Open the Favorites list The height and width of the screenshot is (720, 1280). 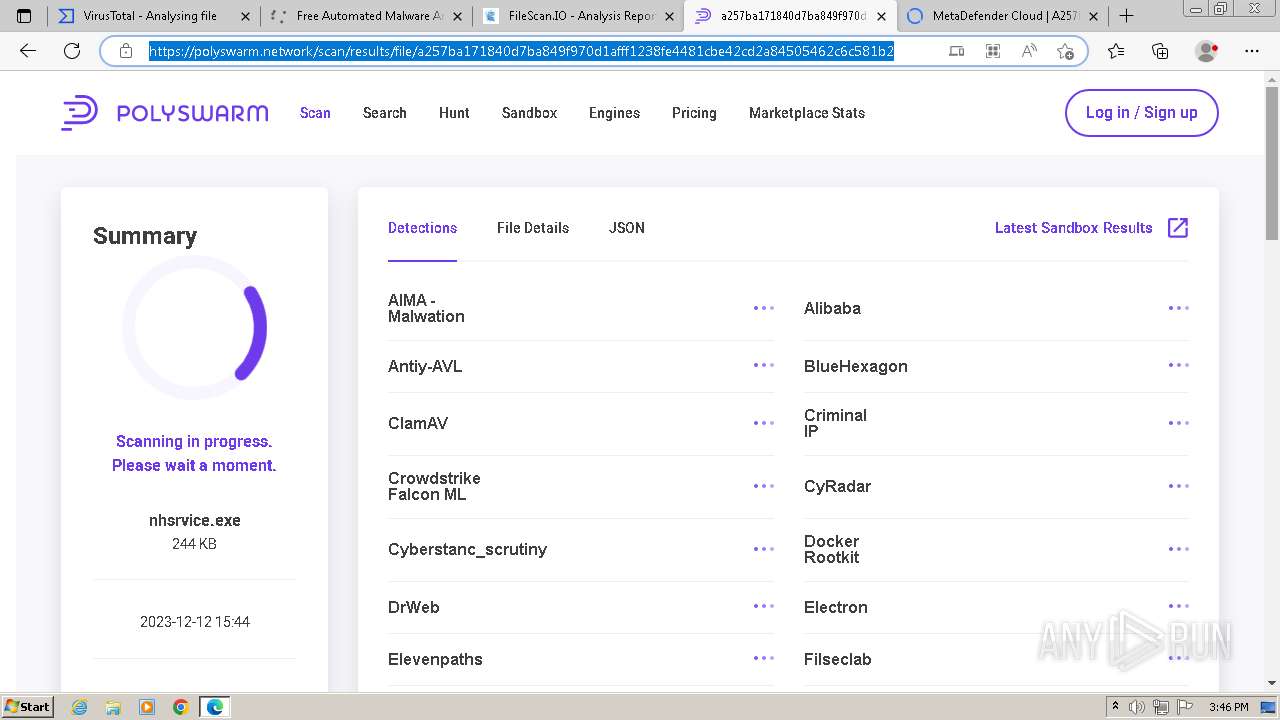pos(1116,51)
